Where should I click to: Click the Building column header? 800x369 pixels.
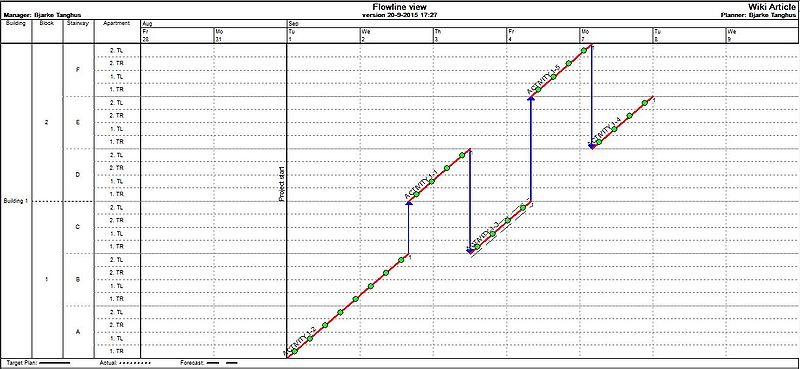(16, 23)
